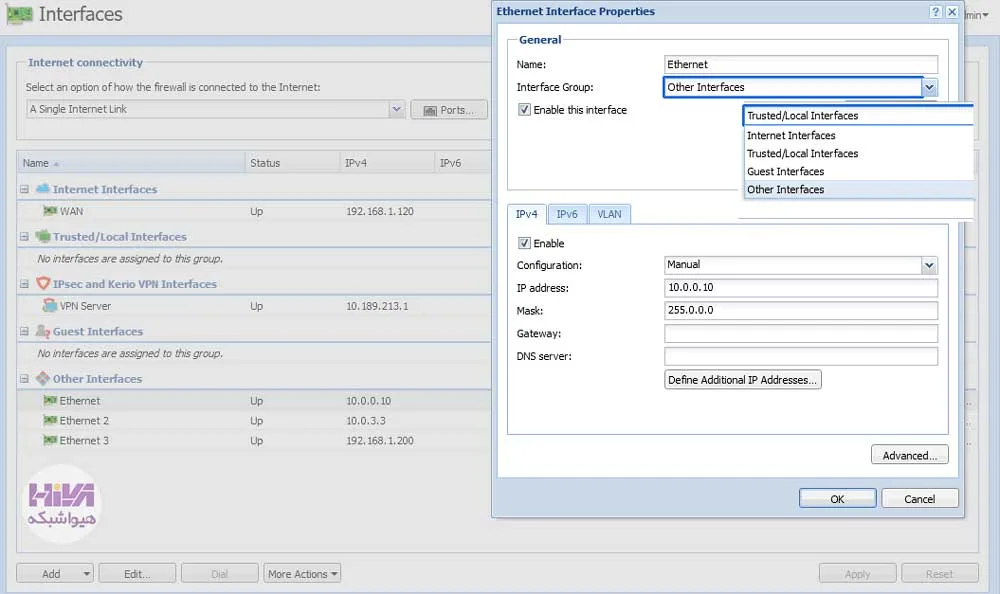Click the 10.189.213.1 IPv4 cell
Screen dimensions: 1000x594
click(377, 306)
